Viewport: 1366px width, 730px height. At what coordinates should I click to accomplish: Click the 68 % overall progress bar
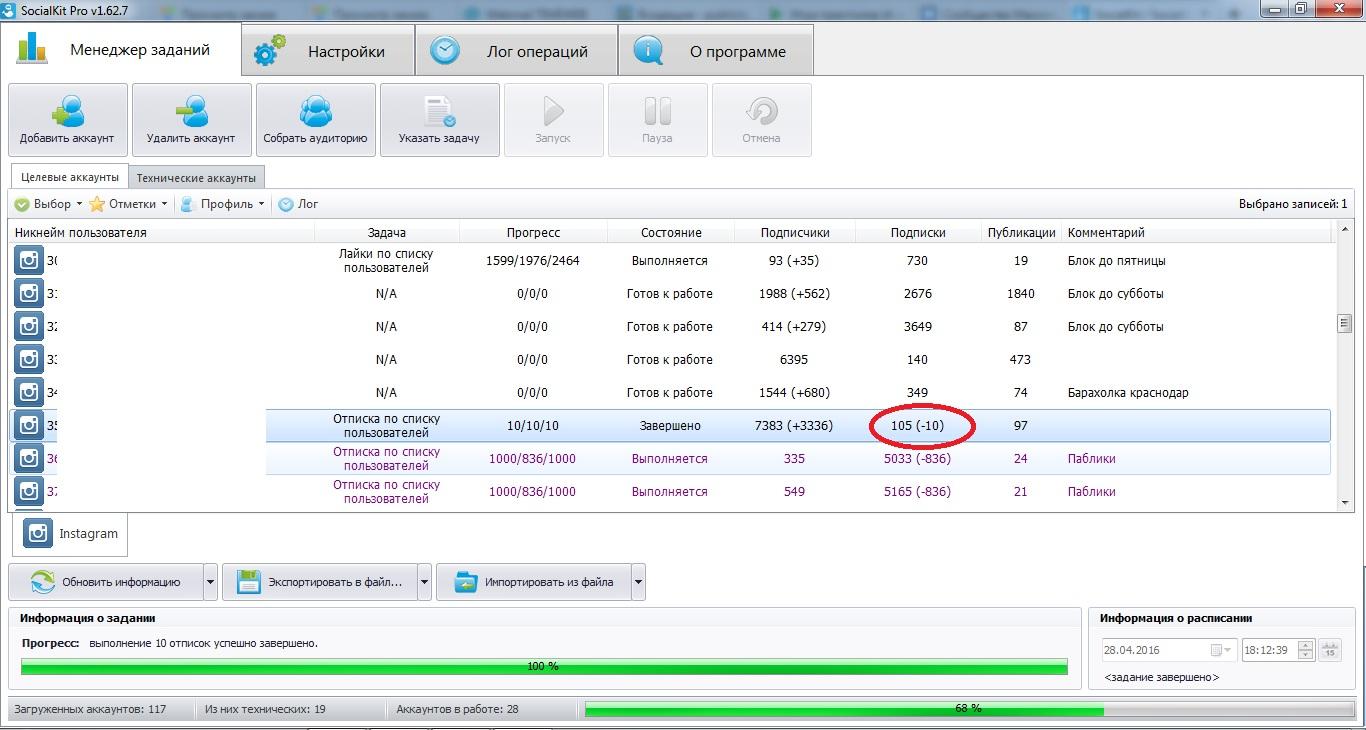click(968, 709)
